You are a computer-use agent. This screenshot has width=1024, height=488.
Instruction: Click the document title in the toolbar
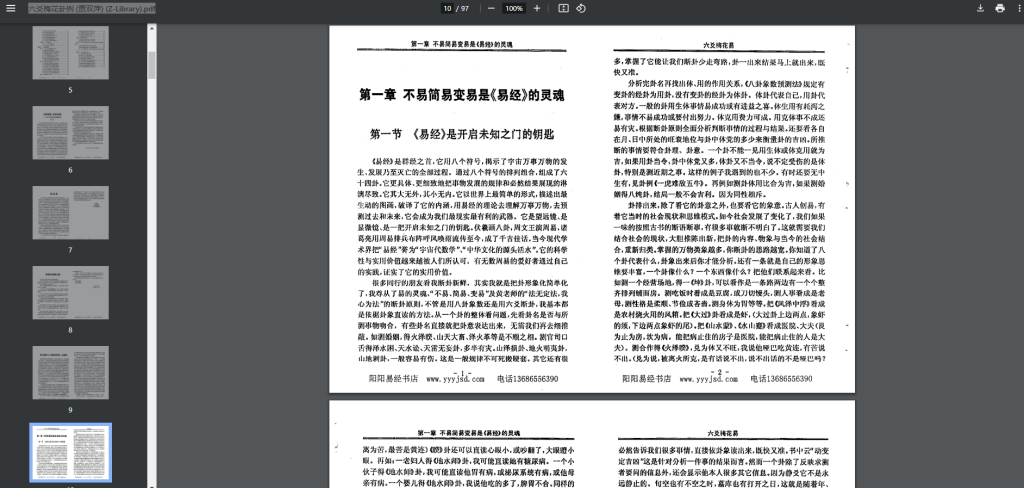[x=92, y=8]
